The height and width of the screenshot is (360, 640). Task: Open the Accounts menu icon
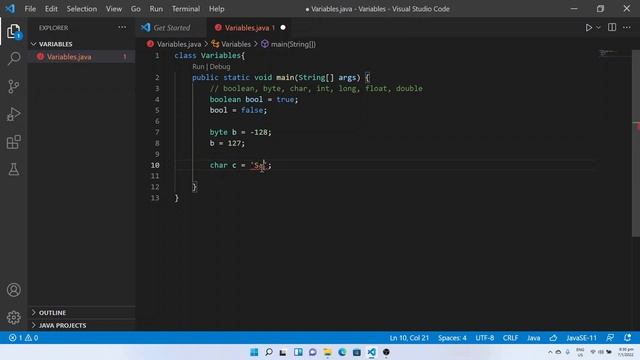tap(13, 290)
